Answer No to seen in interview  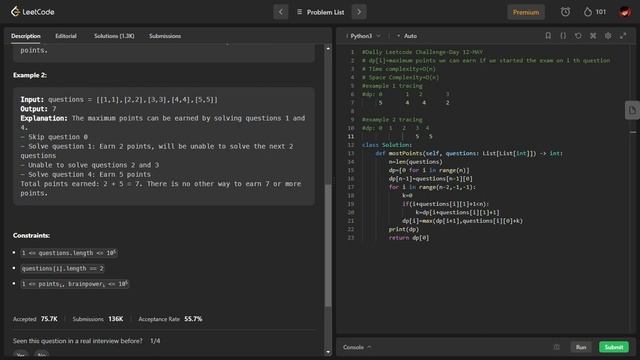point(41,355)
